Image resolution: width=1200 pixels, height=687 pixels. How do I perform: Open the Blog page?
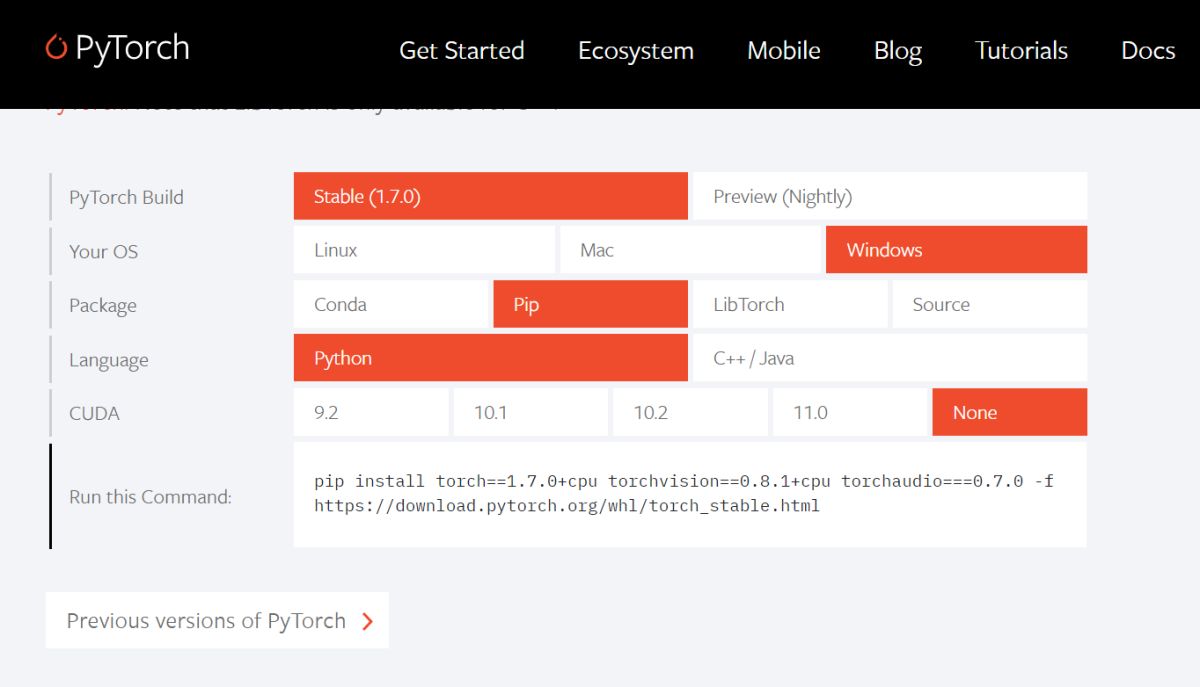click(x=898, y=51)
